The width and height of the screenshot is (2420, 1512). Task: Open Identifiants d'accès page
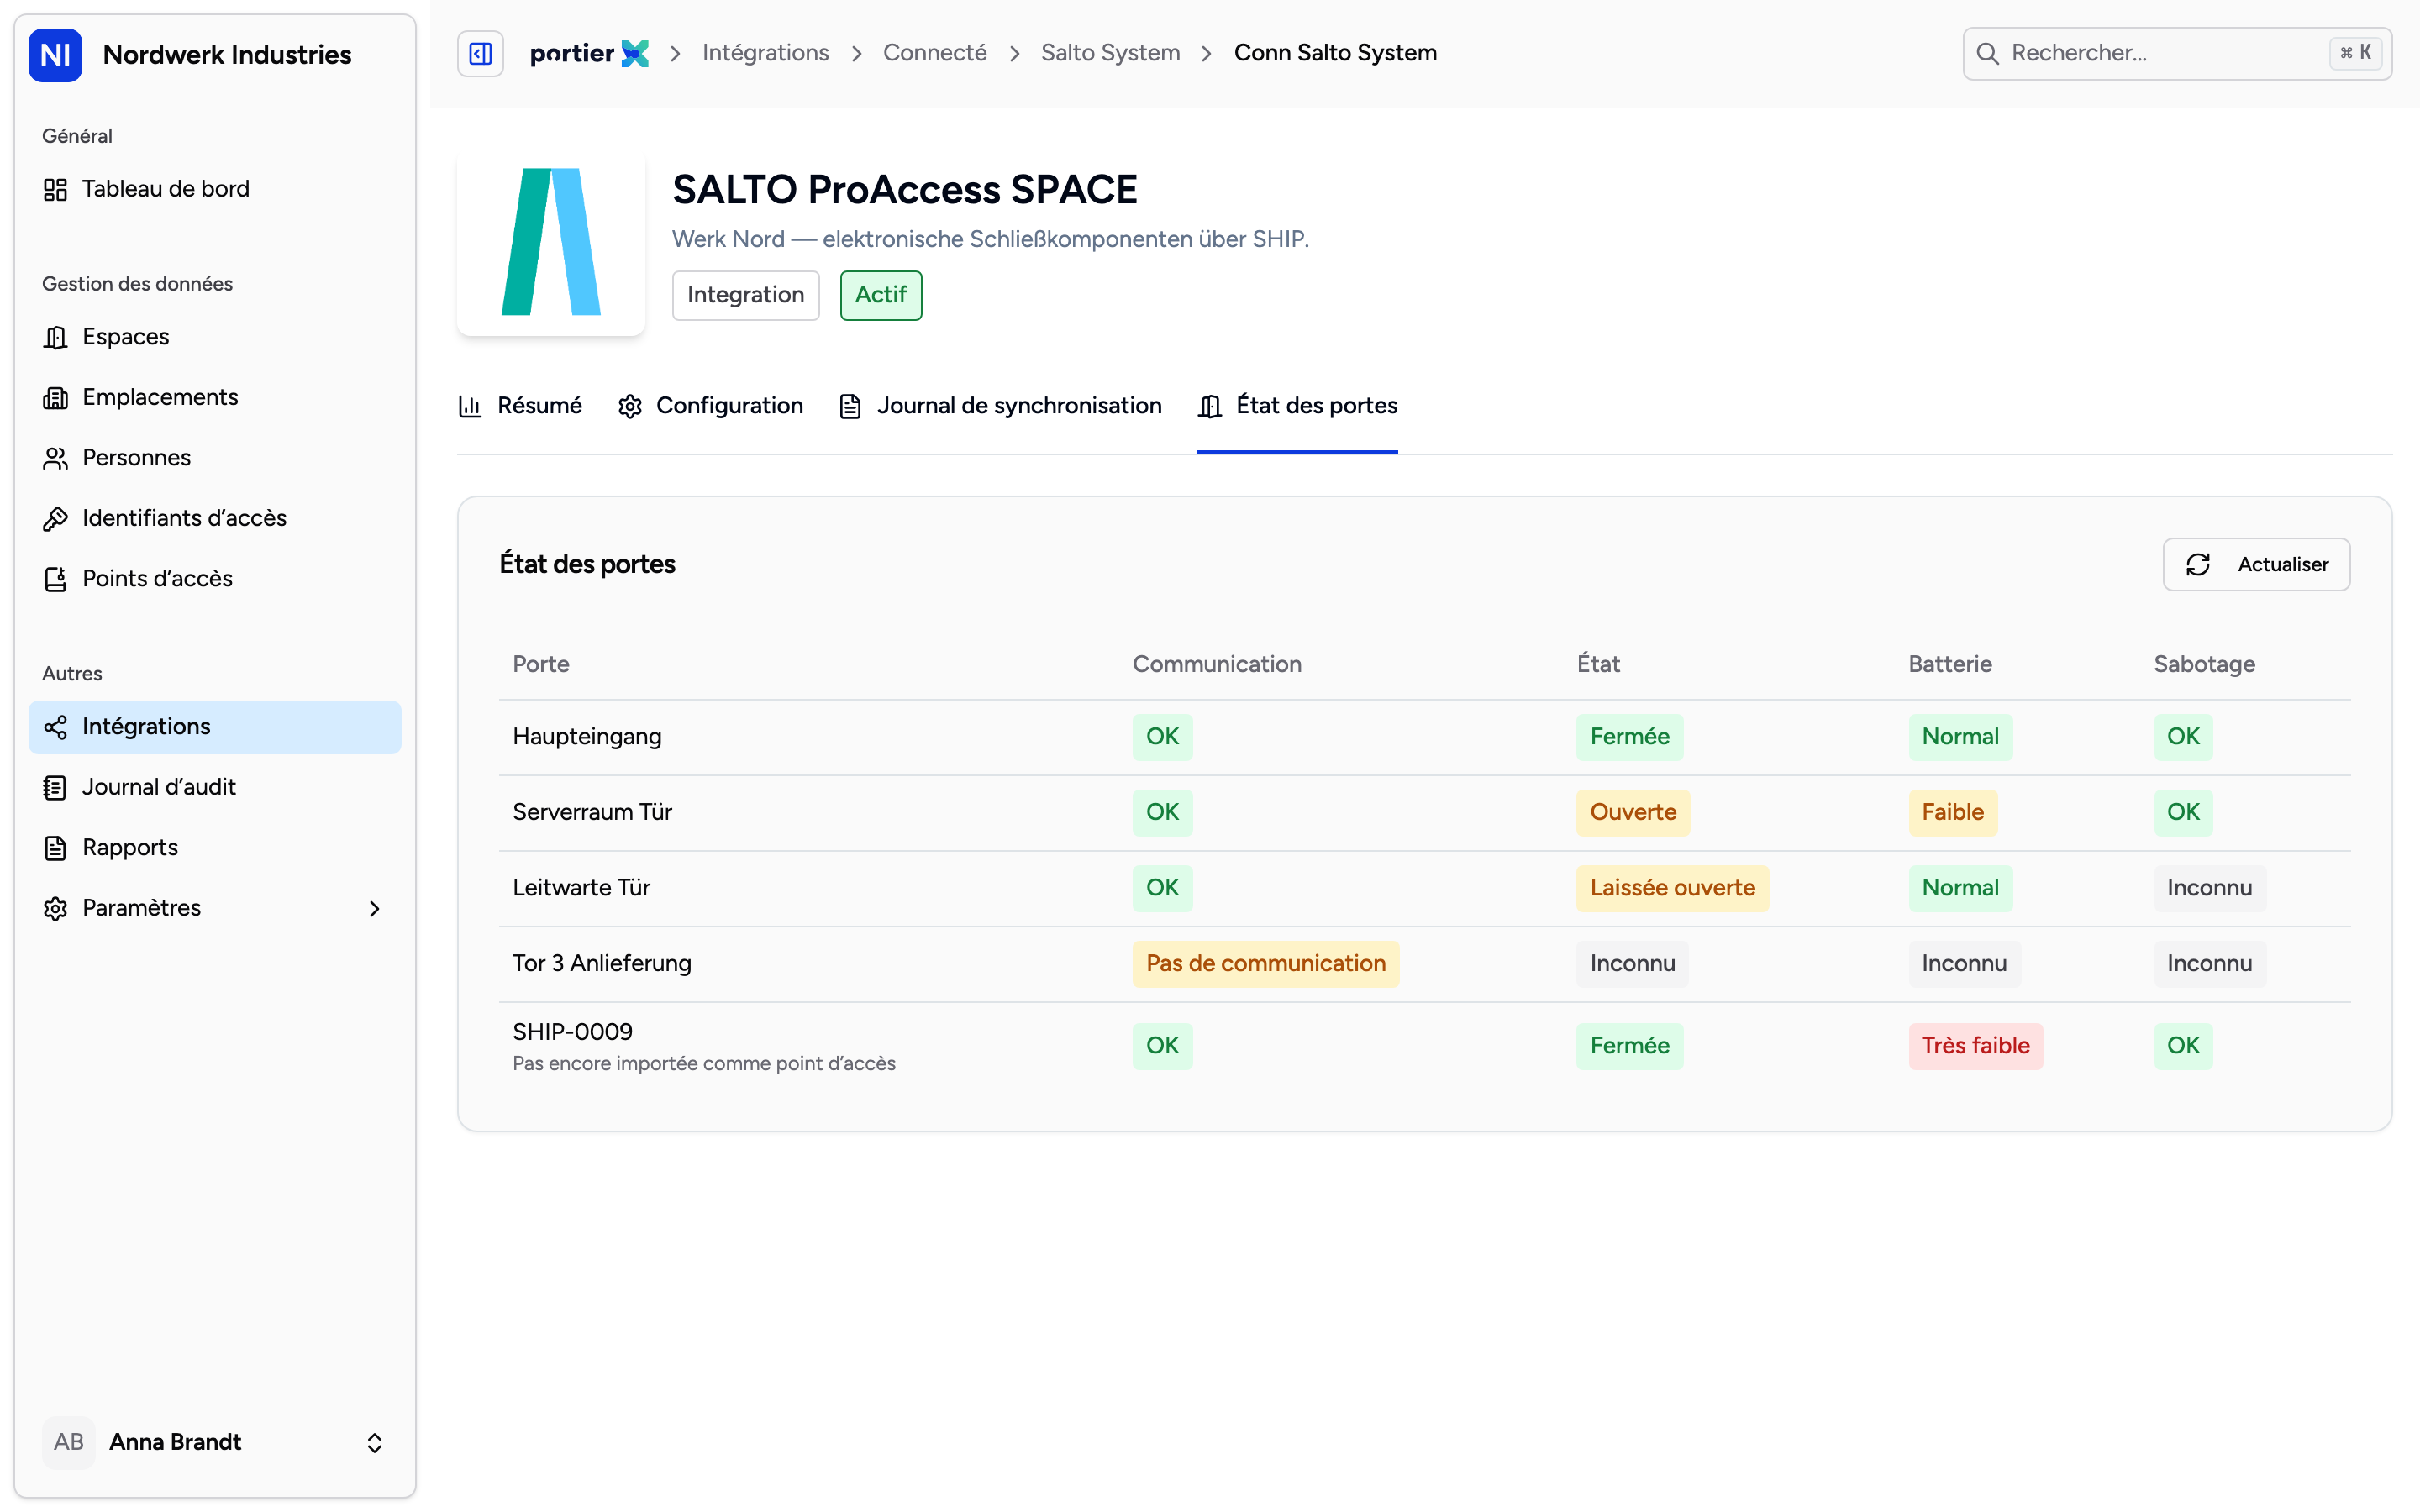point(215,519)
